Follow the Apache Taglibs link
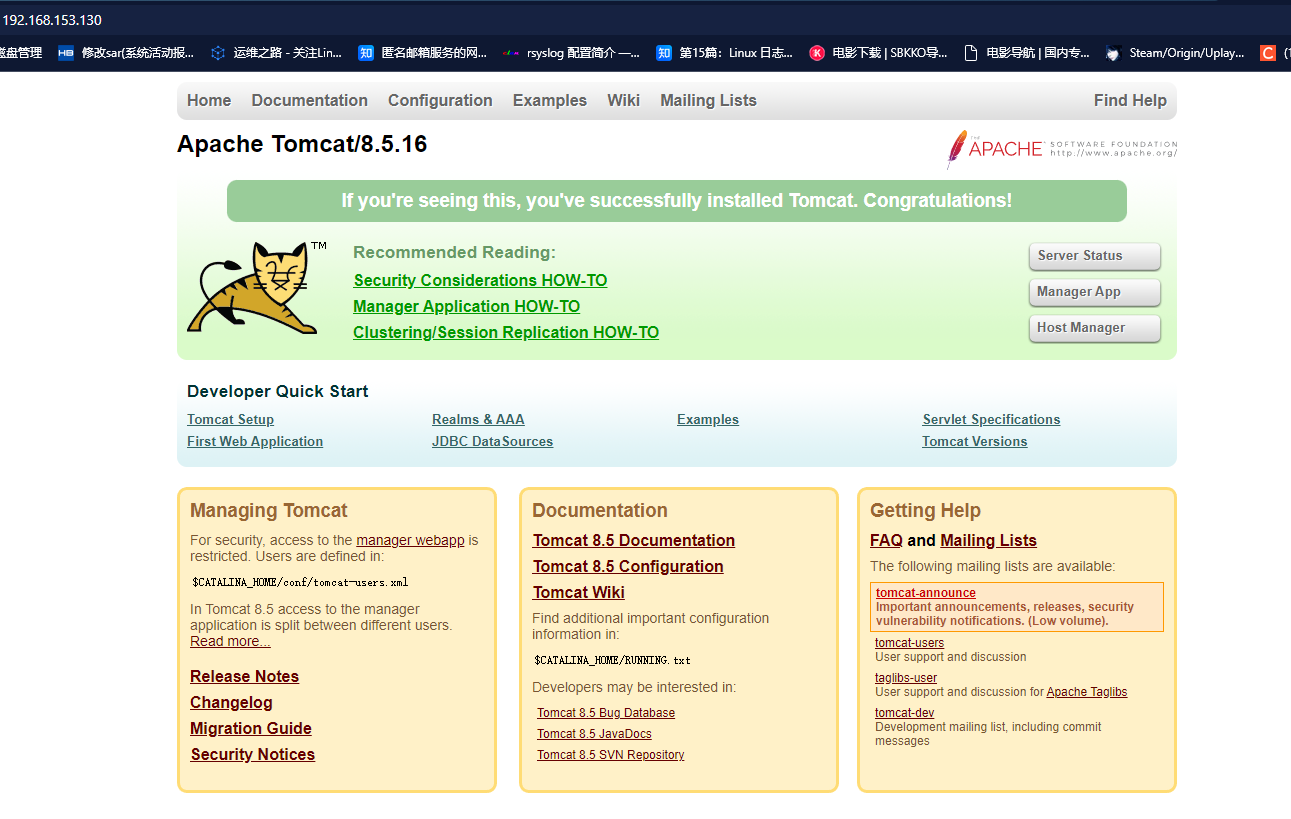This screenshot has width=1291, height=819. pyautogui.click(x=1087, y=692)
